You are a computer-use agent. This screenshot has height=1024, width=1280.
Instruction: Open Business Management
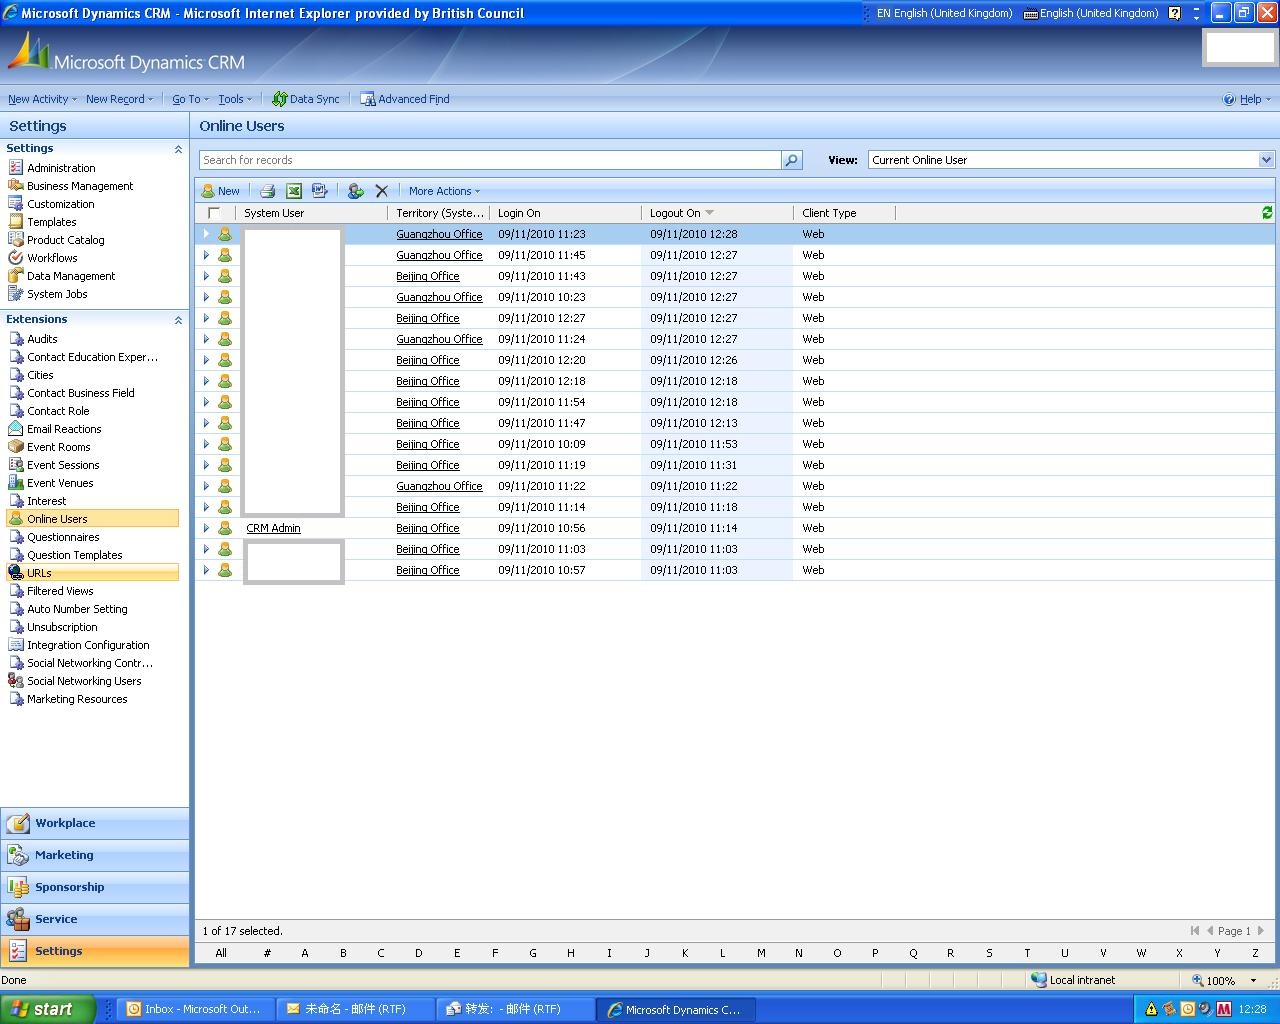[80, 186]
